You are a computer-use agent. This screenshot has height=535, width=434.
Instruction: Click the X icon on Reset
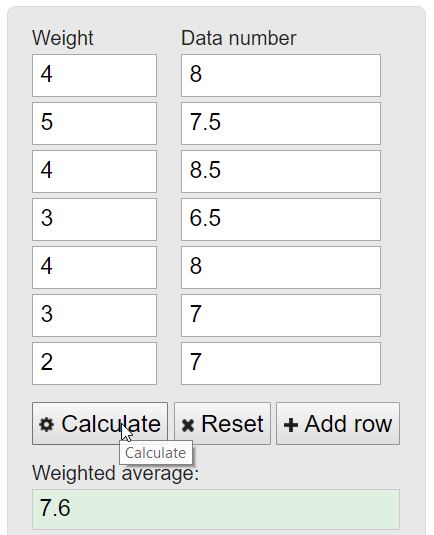tap(188, 425)
